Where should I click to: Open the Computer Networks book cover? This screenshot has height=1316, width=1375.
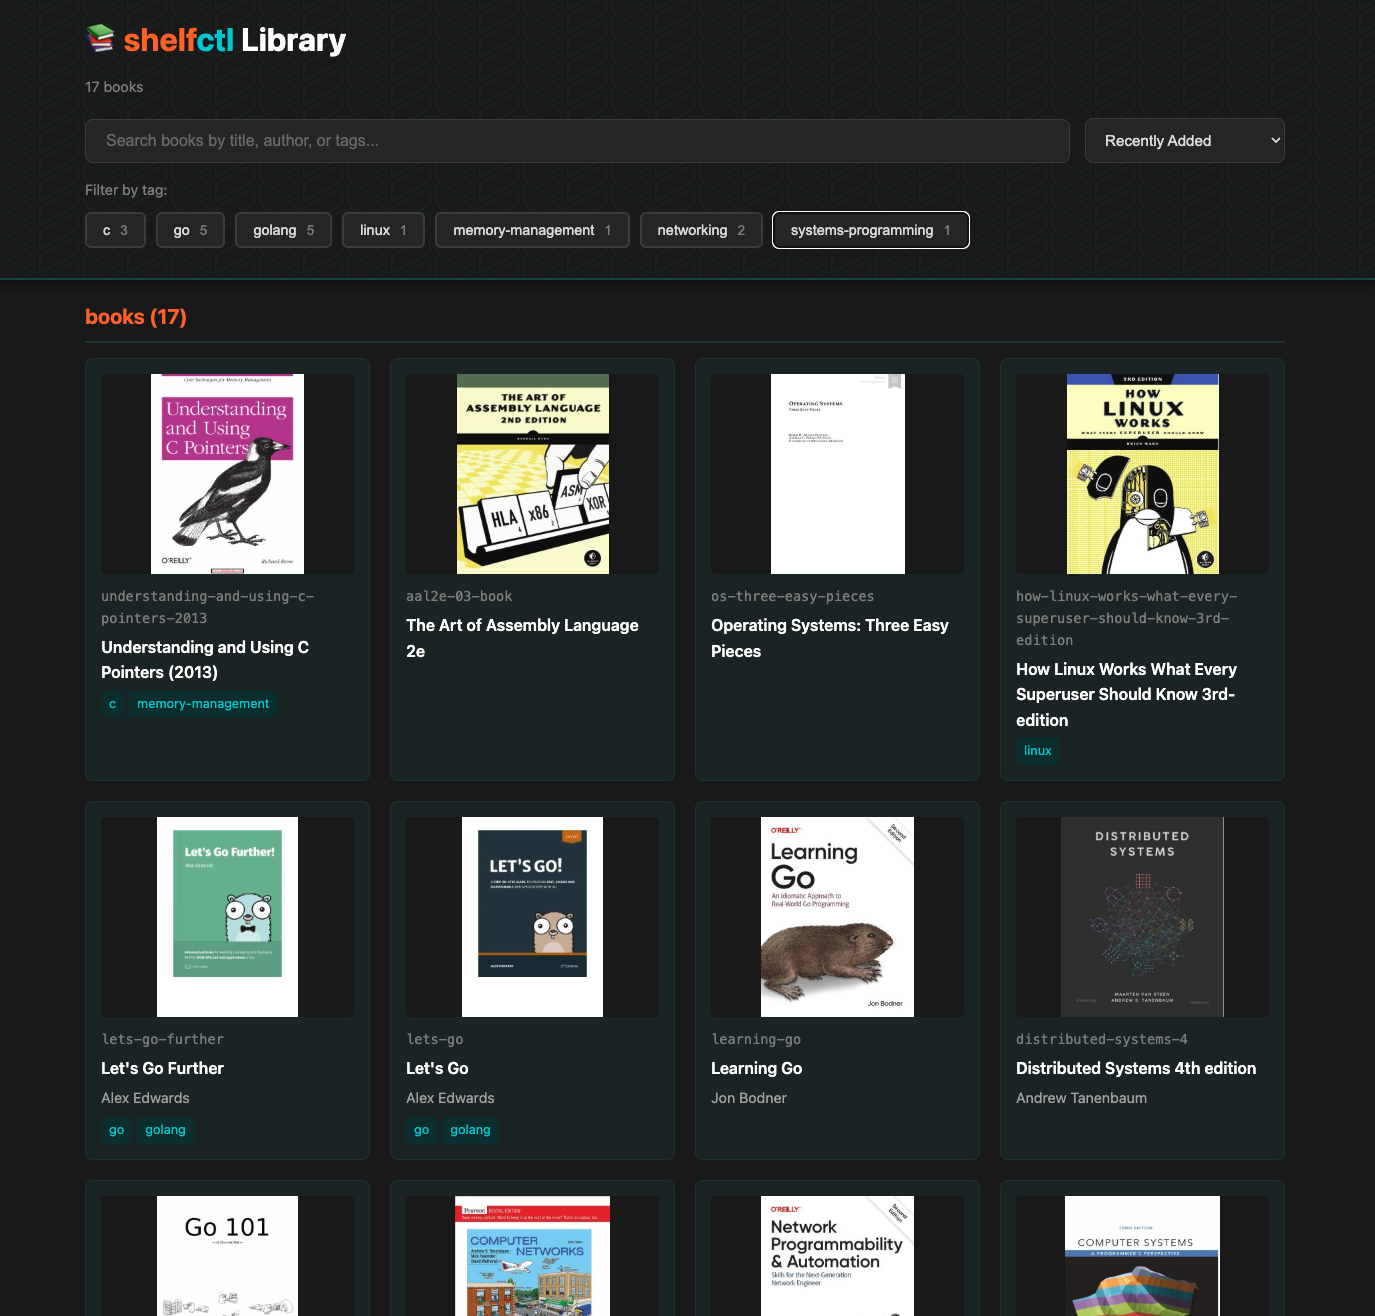tap(532, 1256)
